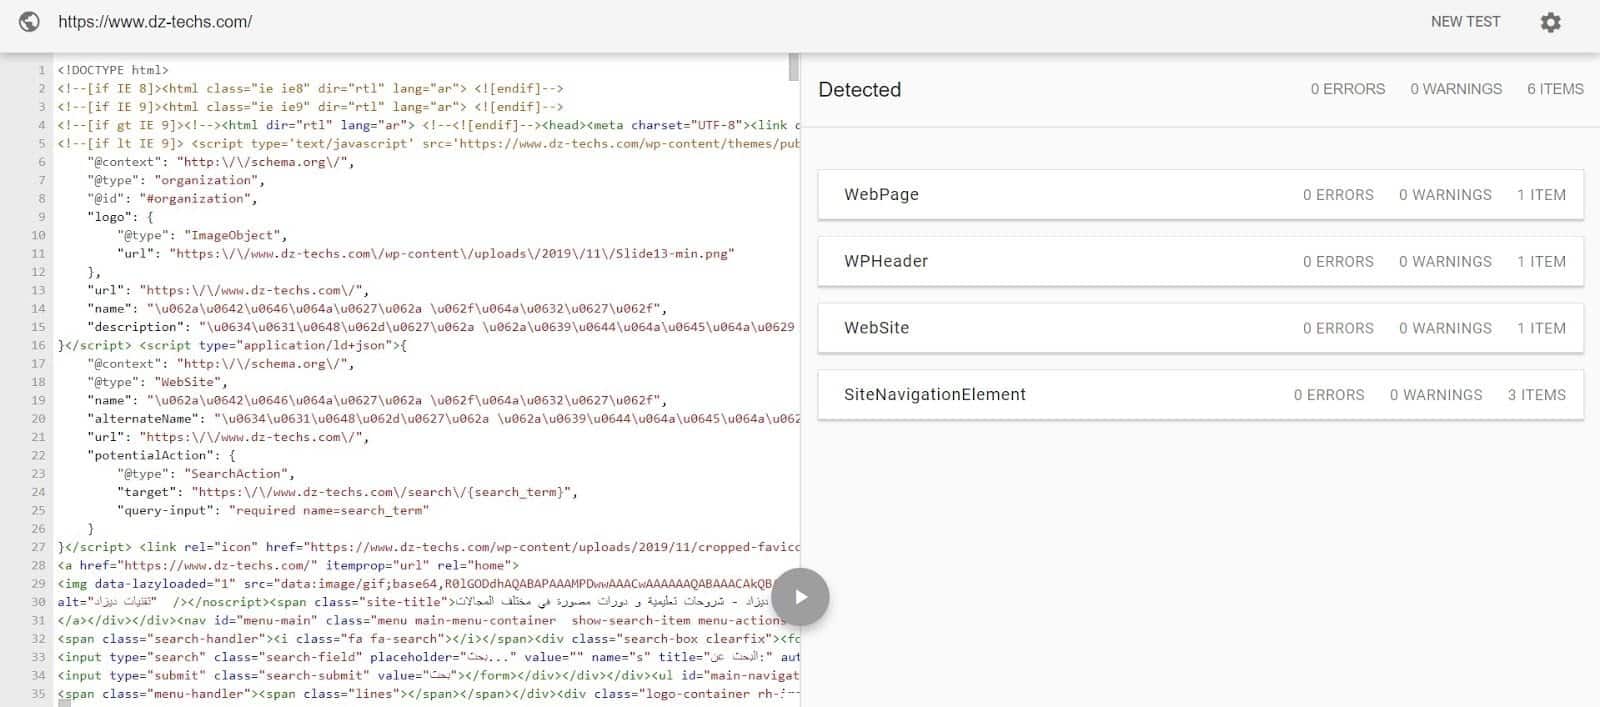Click the horizontal scrollbar thumb under code

pyautogui.click(x=64, y=703)
